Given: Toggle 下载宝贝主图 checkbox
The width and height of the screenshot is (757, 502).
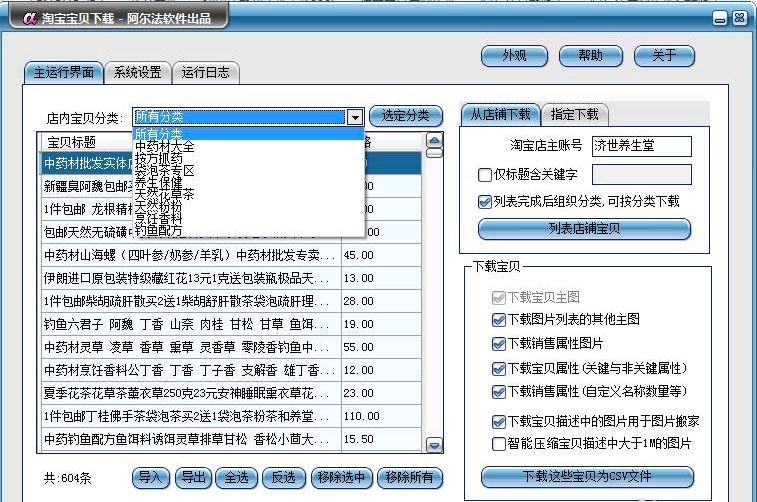Looking at the screenshot, I should click(499, 297).
